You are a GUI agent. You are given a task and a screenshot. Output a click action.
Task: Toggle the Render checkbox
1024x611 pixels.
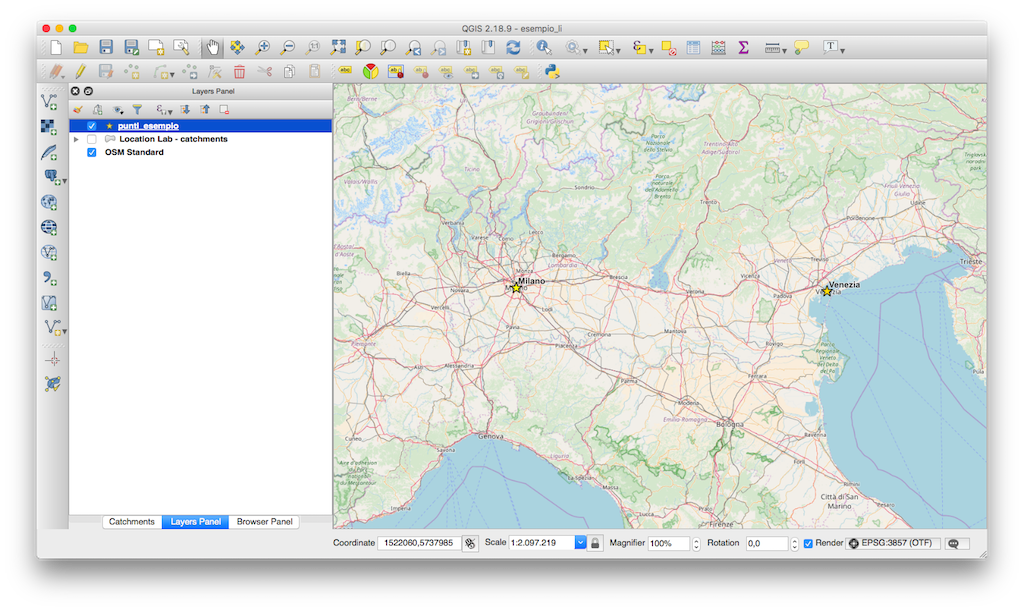pyautogui.click(x=808, y=543)
